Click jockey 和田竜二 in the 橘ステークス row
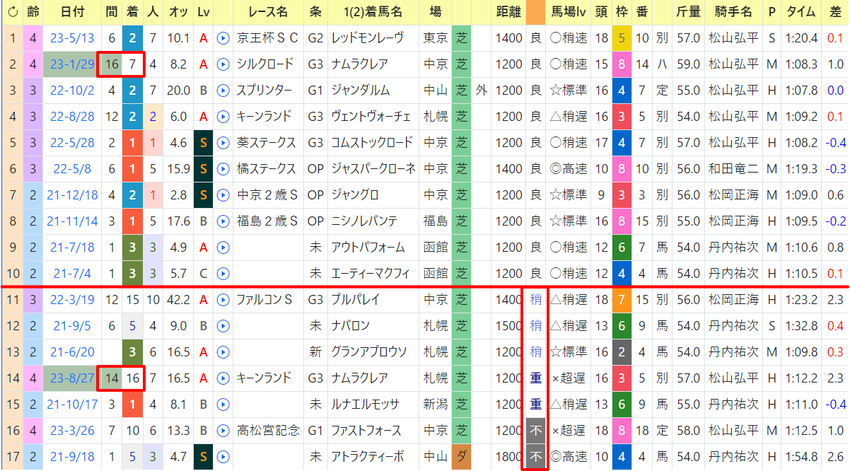The image size is (850, 471). tap(733, 169)
